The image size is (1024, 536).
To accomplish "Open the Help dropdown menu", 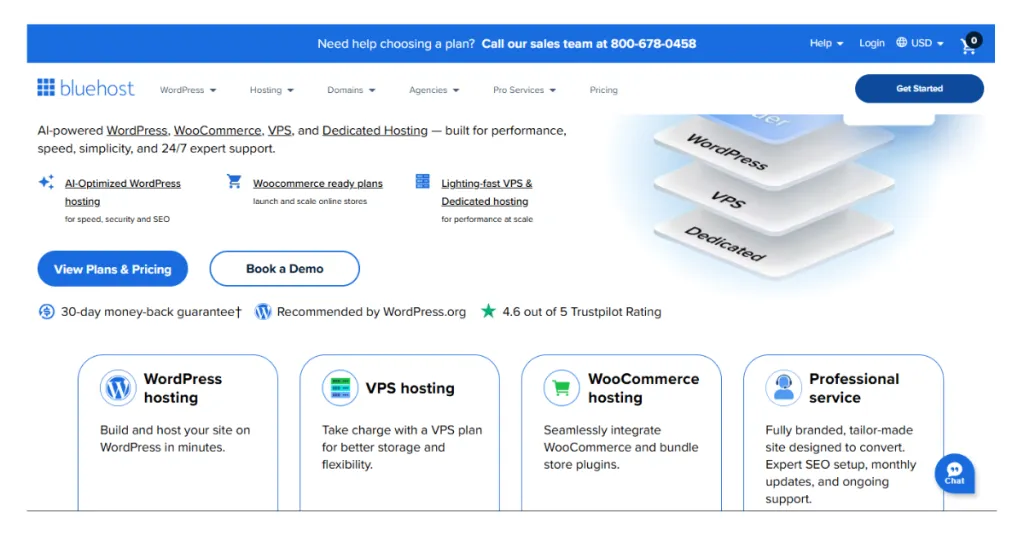I will tap(827, 43).
